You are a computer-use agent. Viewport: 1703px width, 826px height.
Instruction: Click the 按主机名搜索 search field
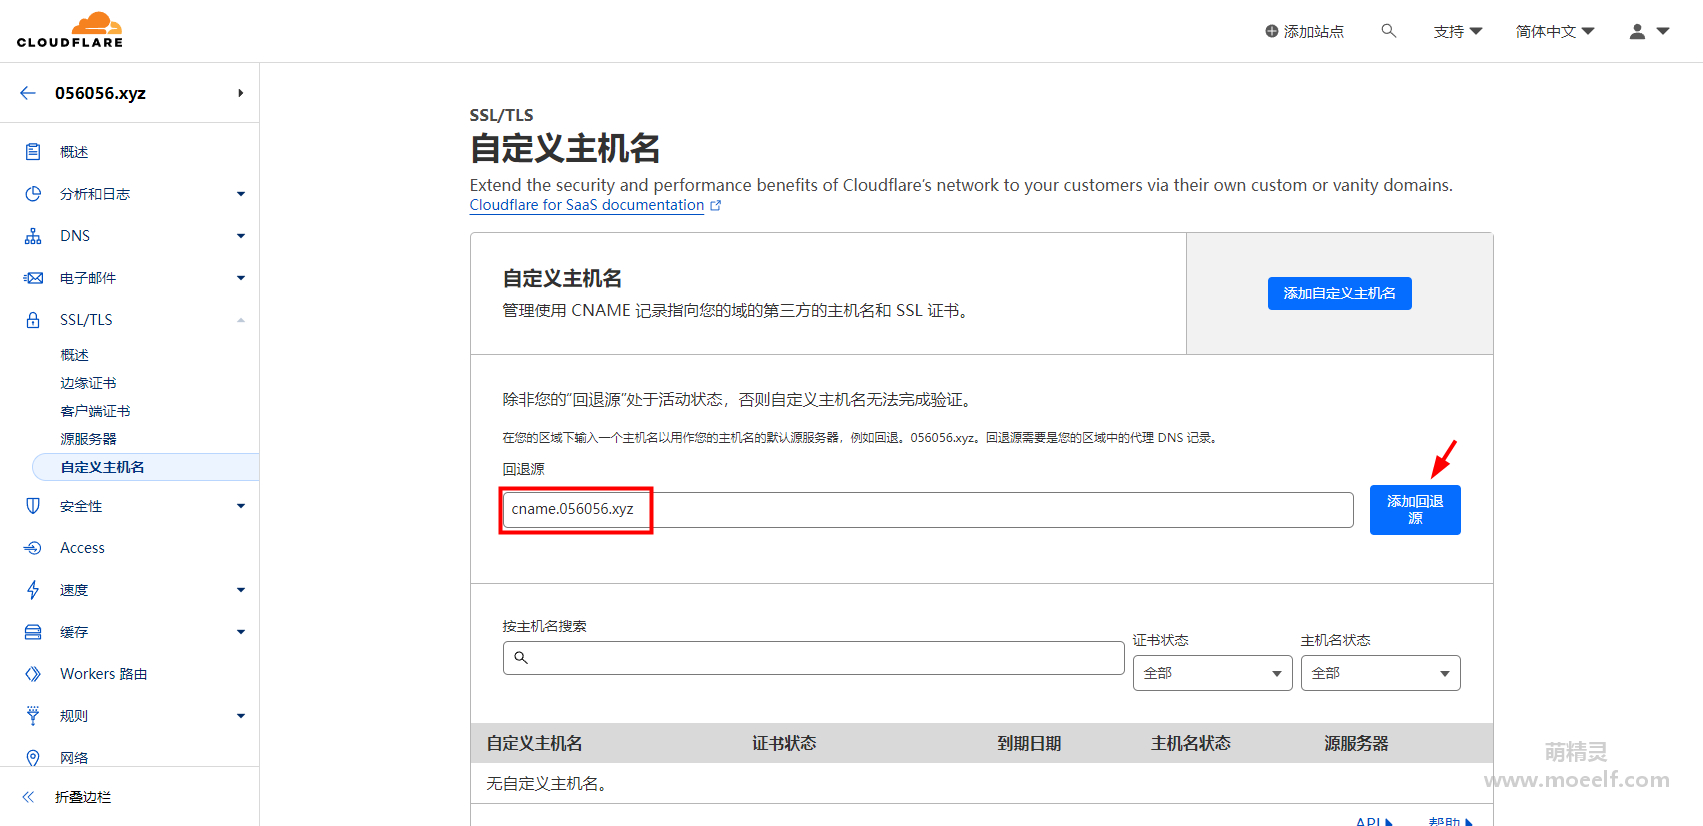click(x=813, y=658)
